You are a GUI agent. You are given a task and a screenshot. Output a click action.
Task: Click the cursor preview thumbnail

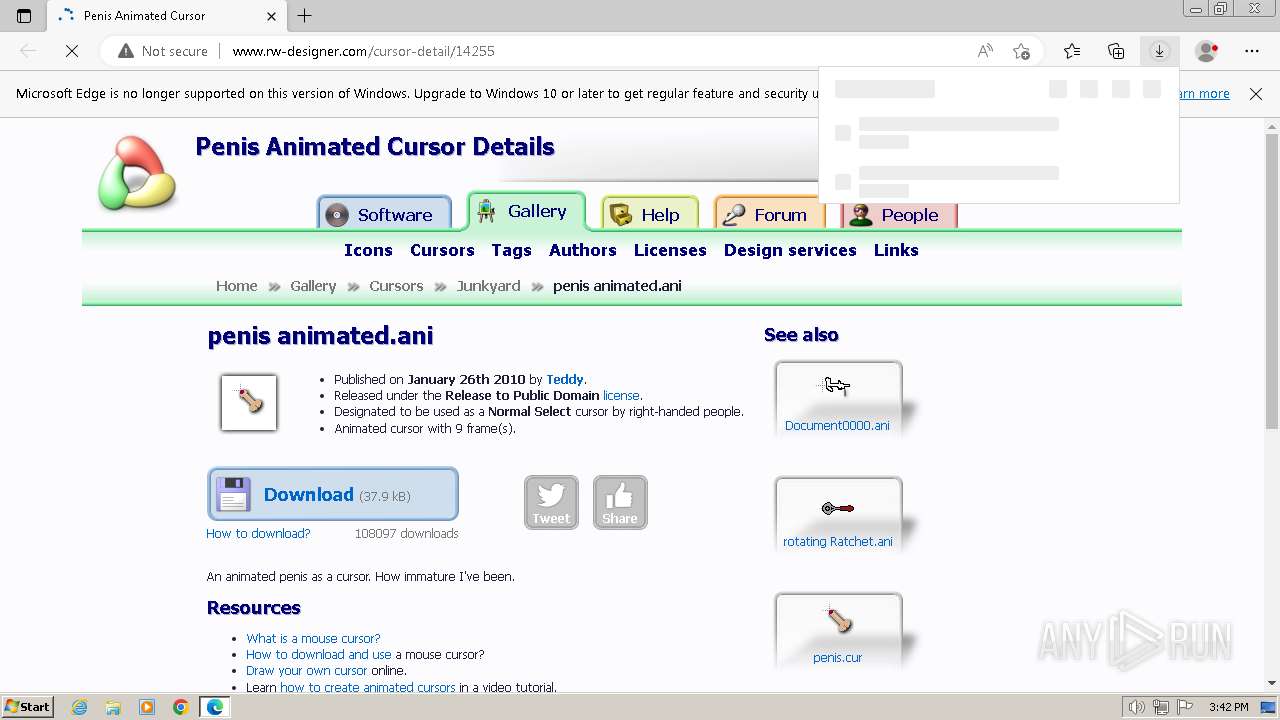tap(249, 403)
